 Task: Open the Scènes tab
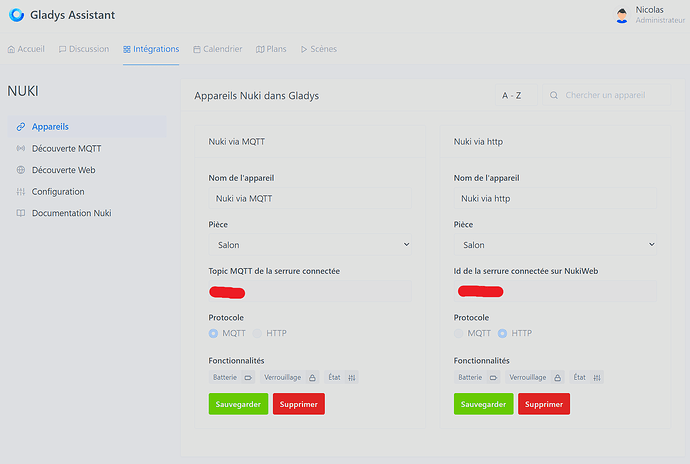pos(317,49)
